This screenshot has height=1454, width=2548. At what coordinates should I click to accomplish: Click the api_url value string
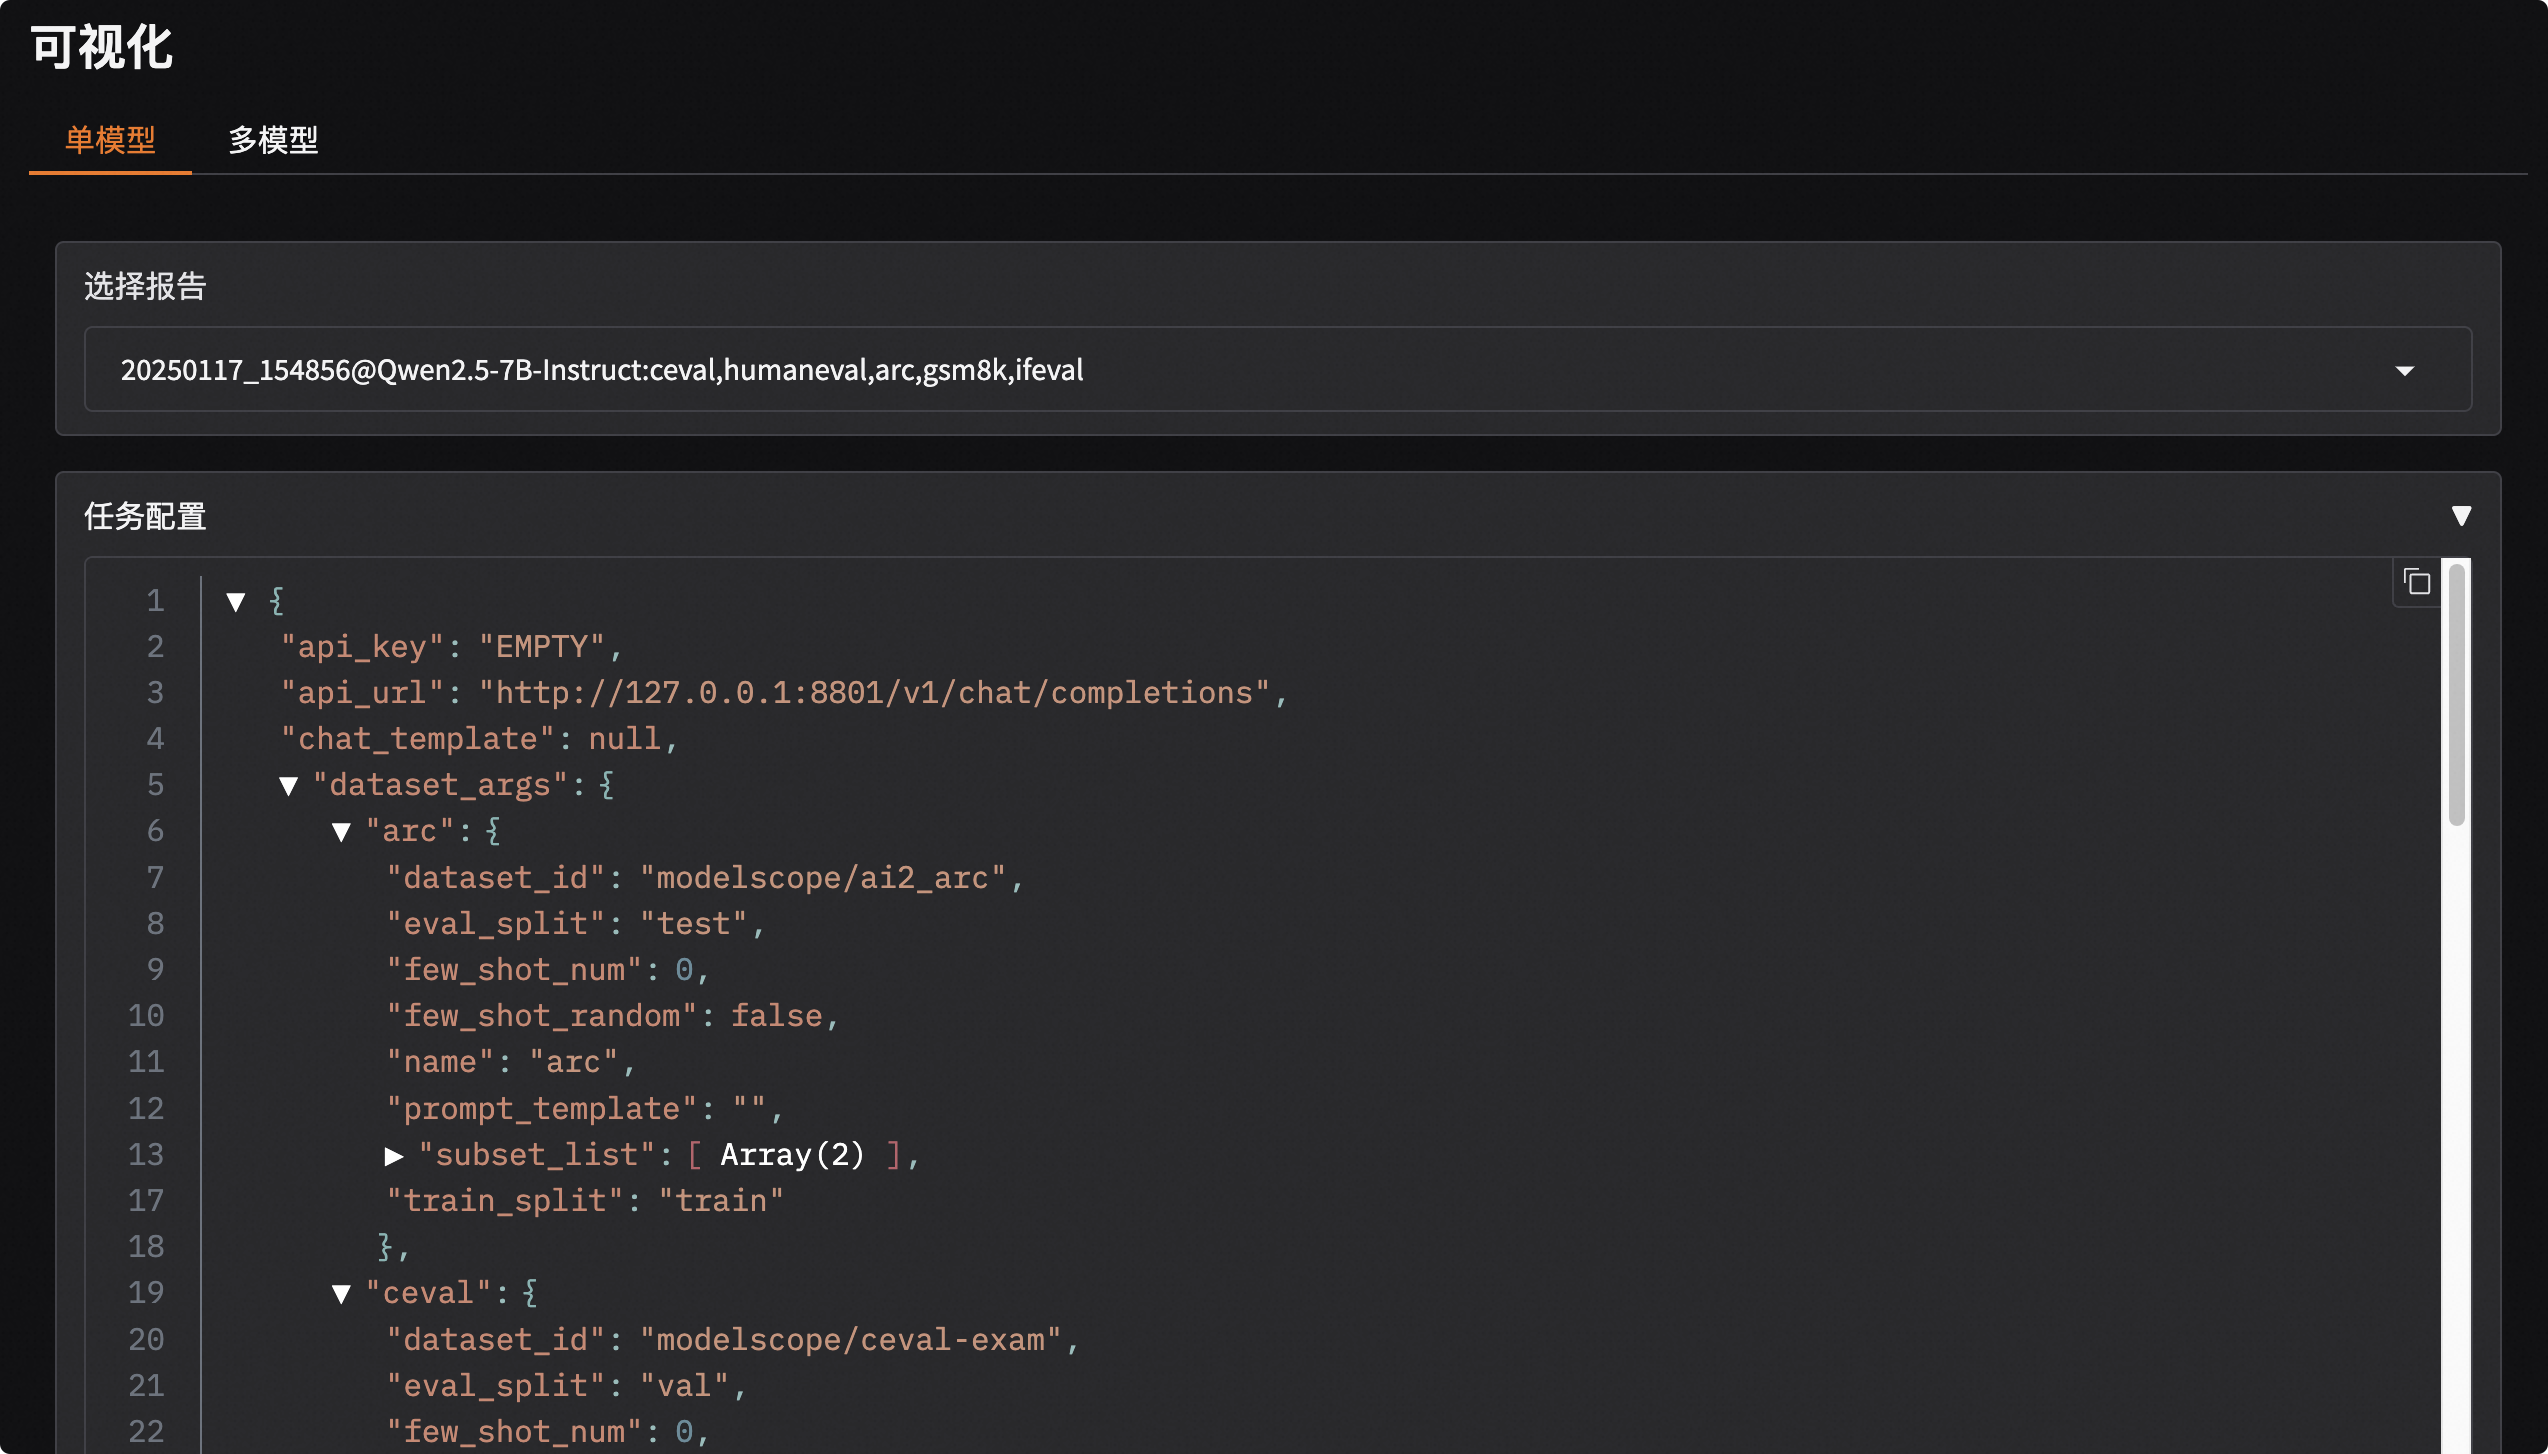875,693
